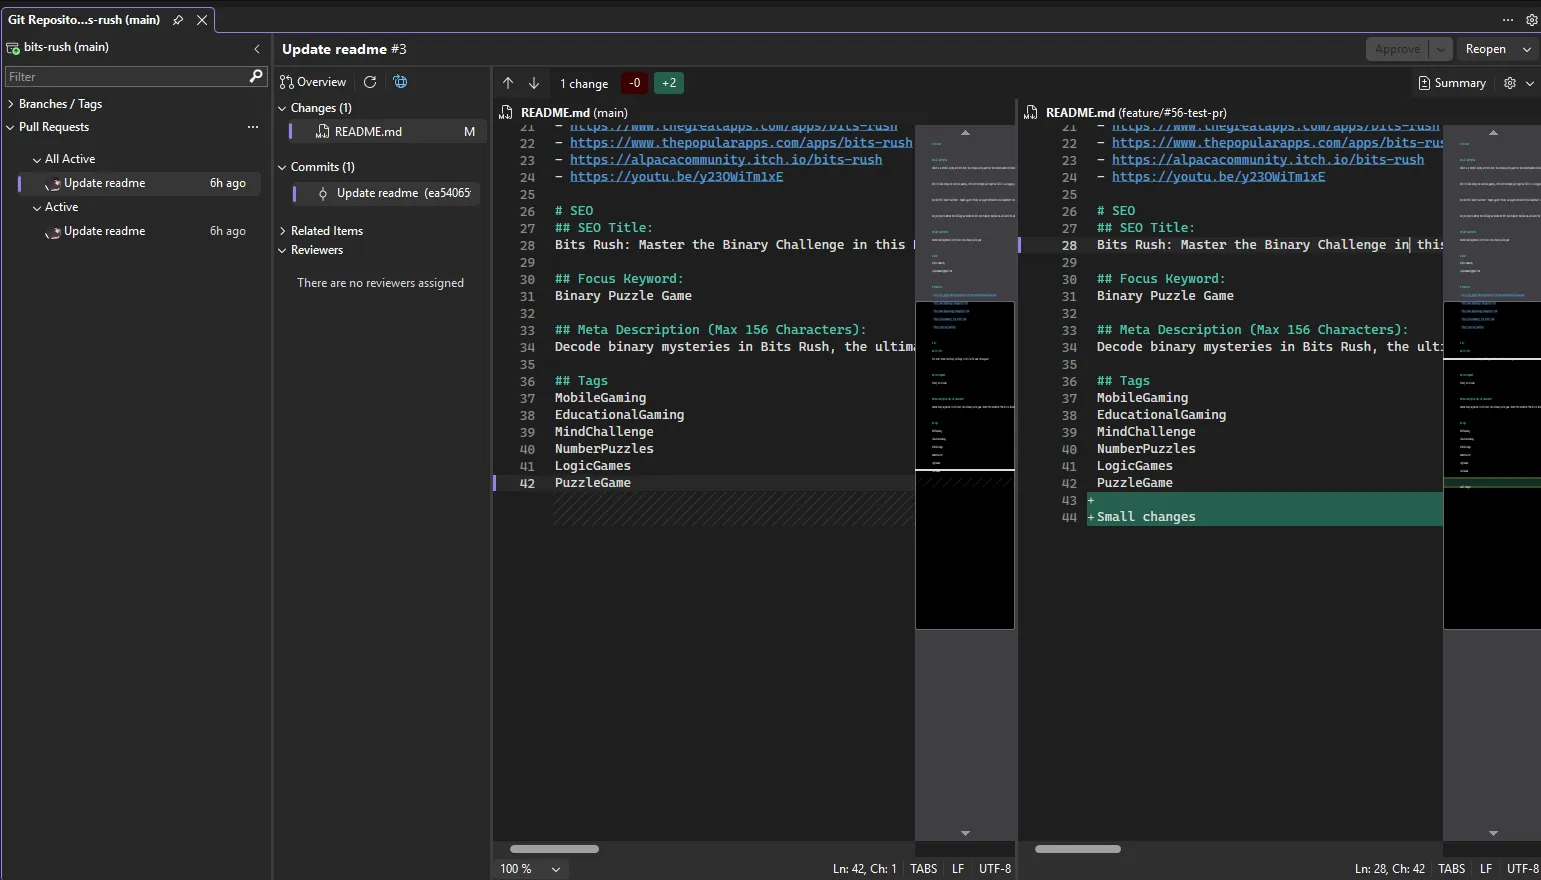Click 'There are no reviewers assigned' text
The image size is (1541, 880).
(380, 283)
